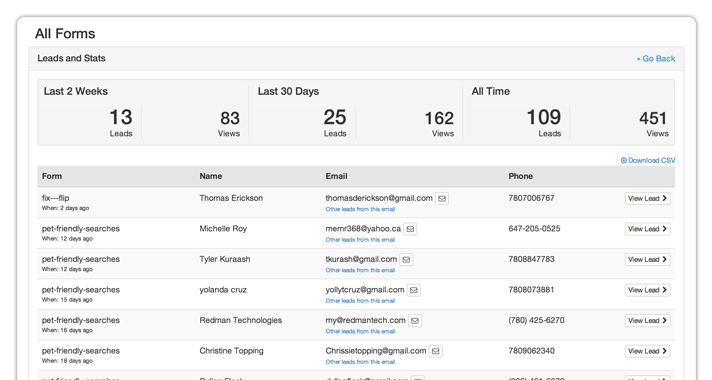Click email icon next to memr368@yahoo.ca
Image resolution: width=712 pixels, height=380 pixels.
[410, 229]
